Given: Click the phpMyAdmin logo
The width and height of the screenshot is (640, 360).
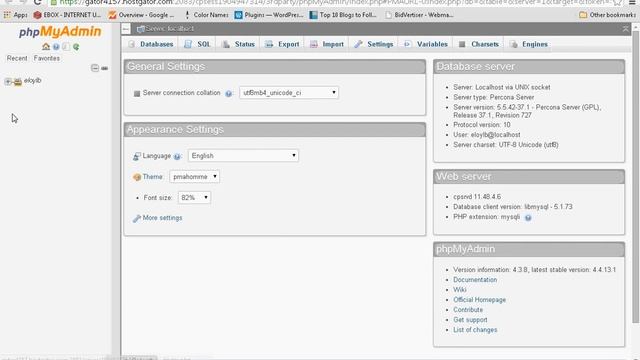Looking at the screenshot, I should tap(60, 32).
